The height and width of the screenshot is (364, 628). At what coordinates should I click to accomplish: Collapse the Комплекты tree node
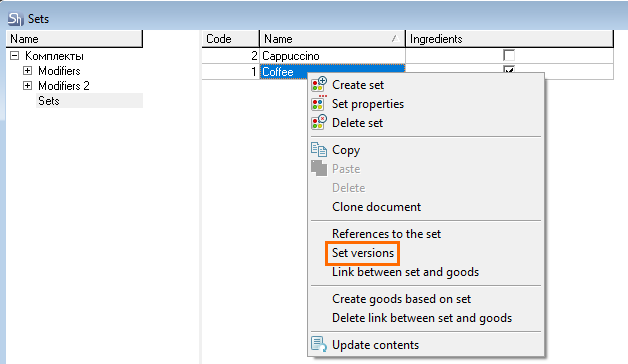(x=14, y=55)
